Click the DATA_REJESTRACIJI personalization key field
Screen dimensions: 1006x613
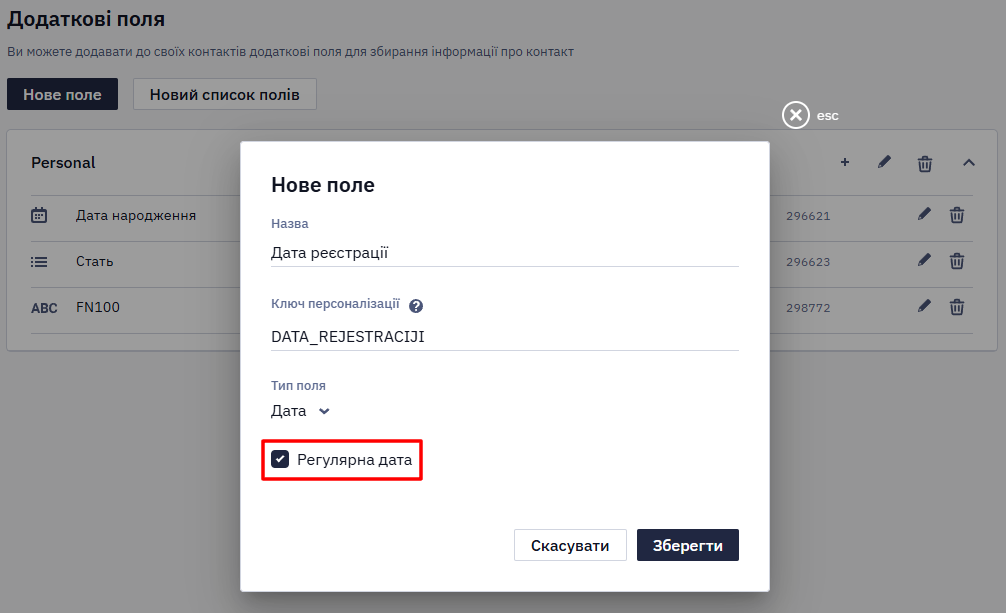(x=504, y=337)
